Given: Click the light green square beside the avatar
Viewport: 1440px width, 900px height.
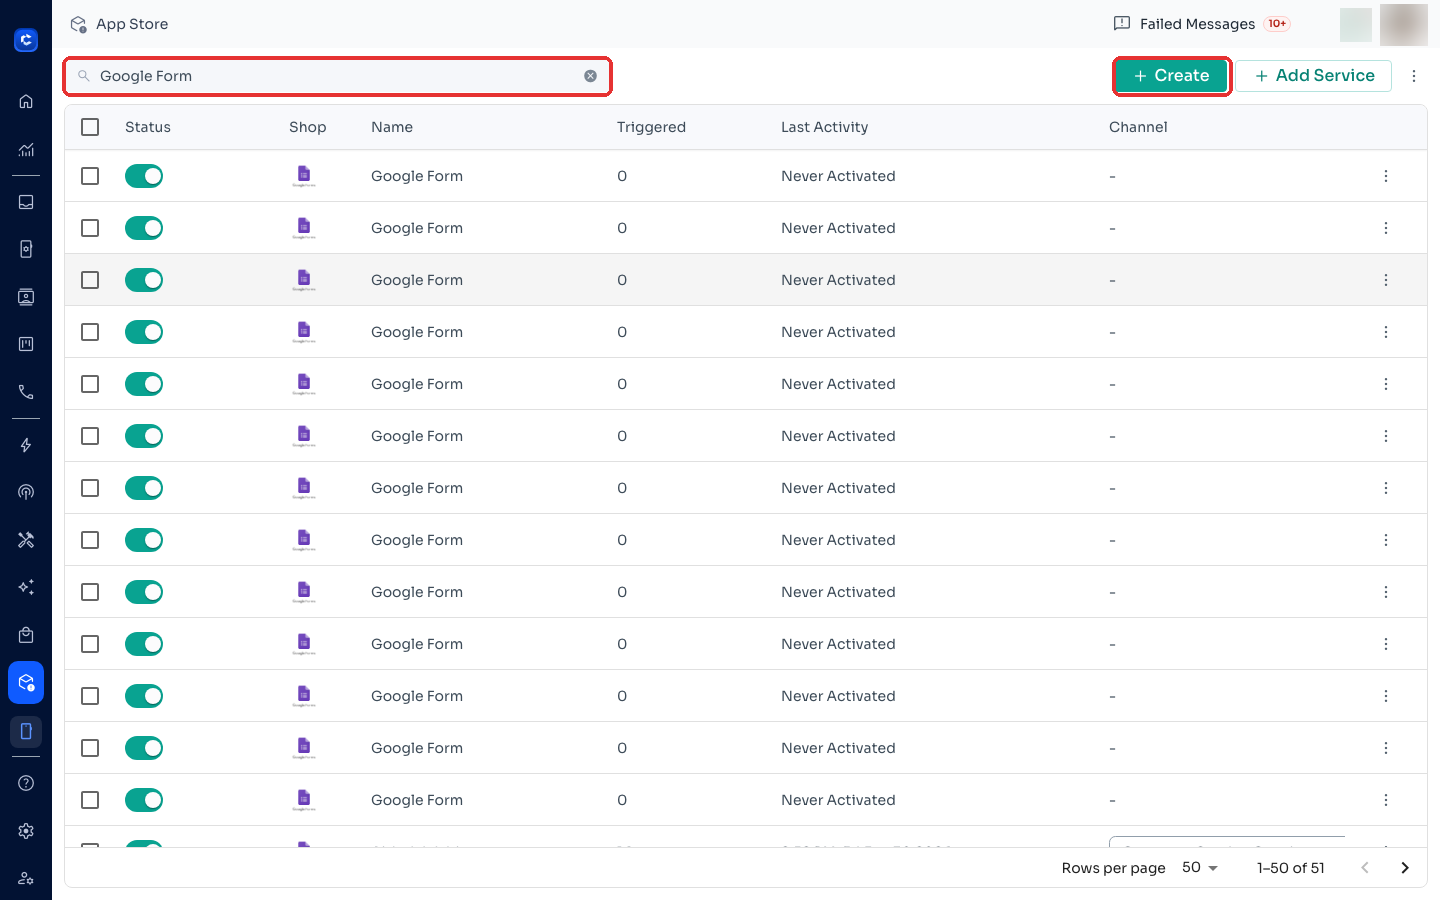Looking at the screenshot, I should coord(1356,25).
